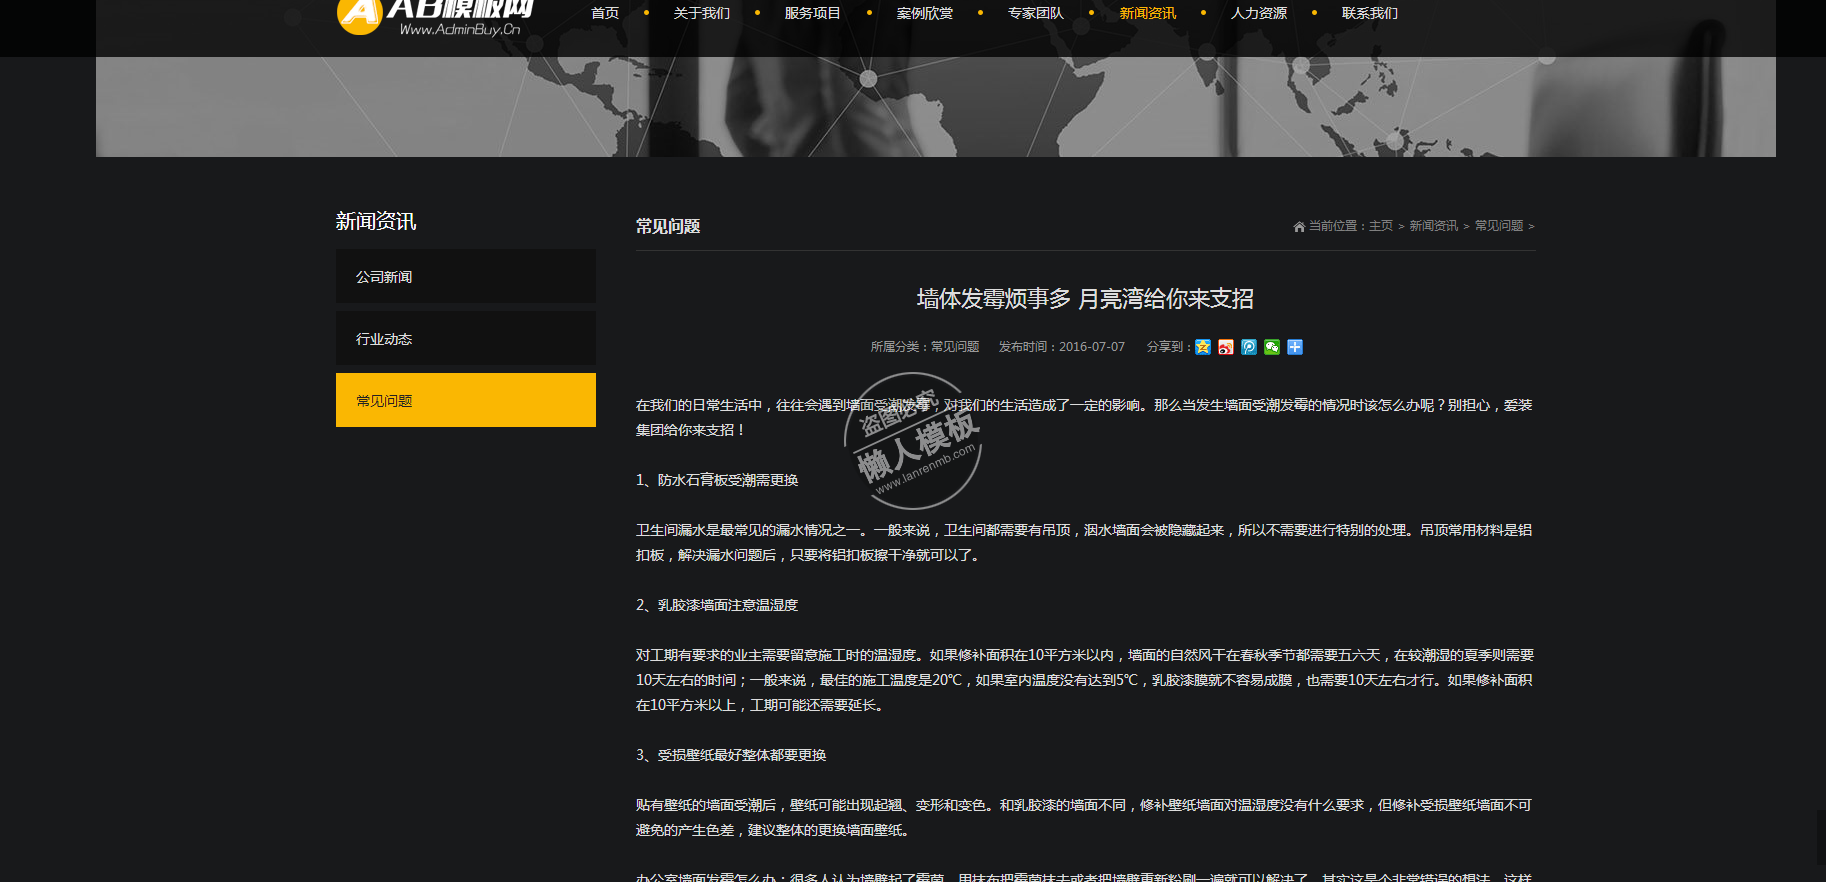
Task: Go to 关于我们 menu item
Action: [702, 13]
